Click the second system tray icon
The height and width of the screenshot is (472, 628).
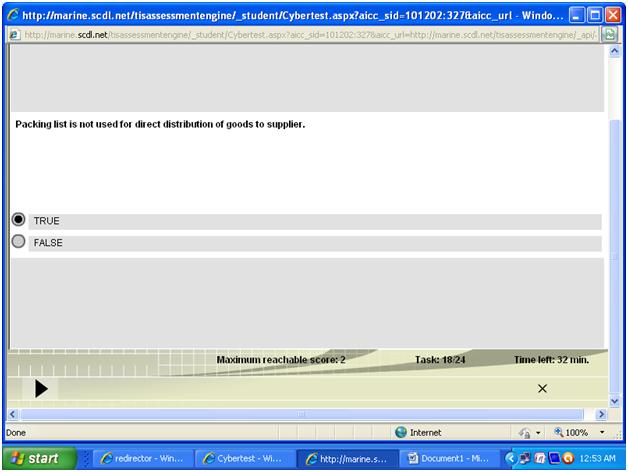click(540, 458)
